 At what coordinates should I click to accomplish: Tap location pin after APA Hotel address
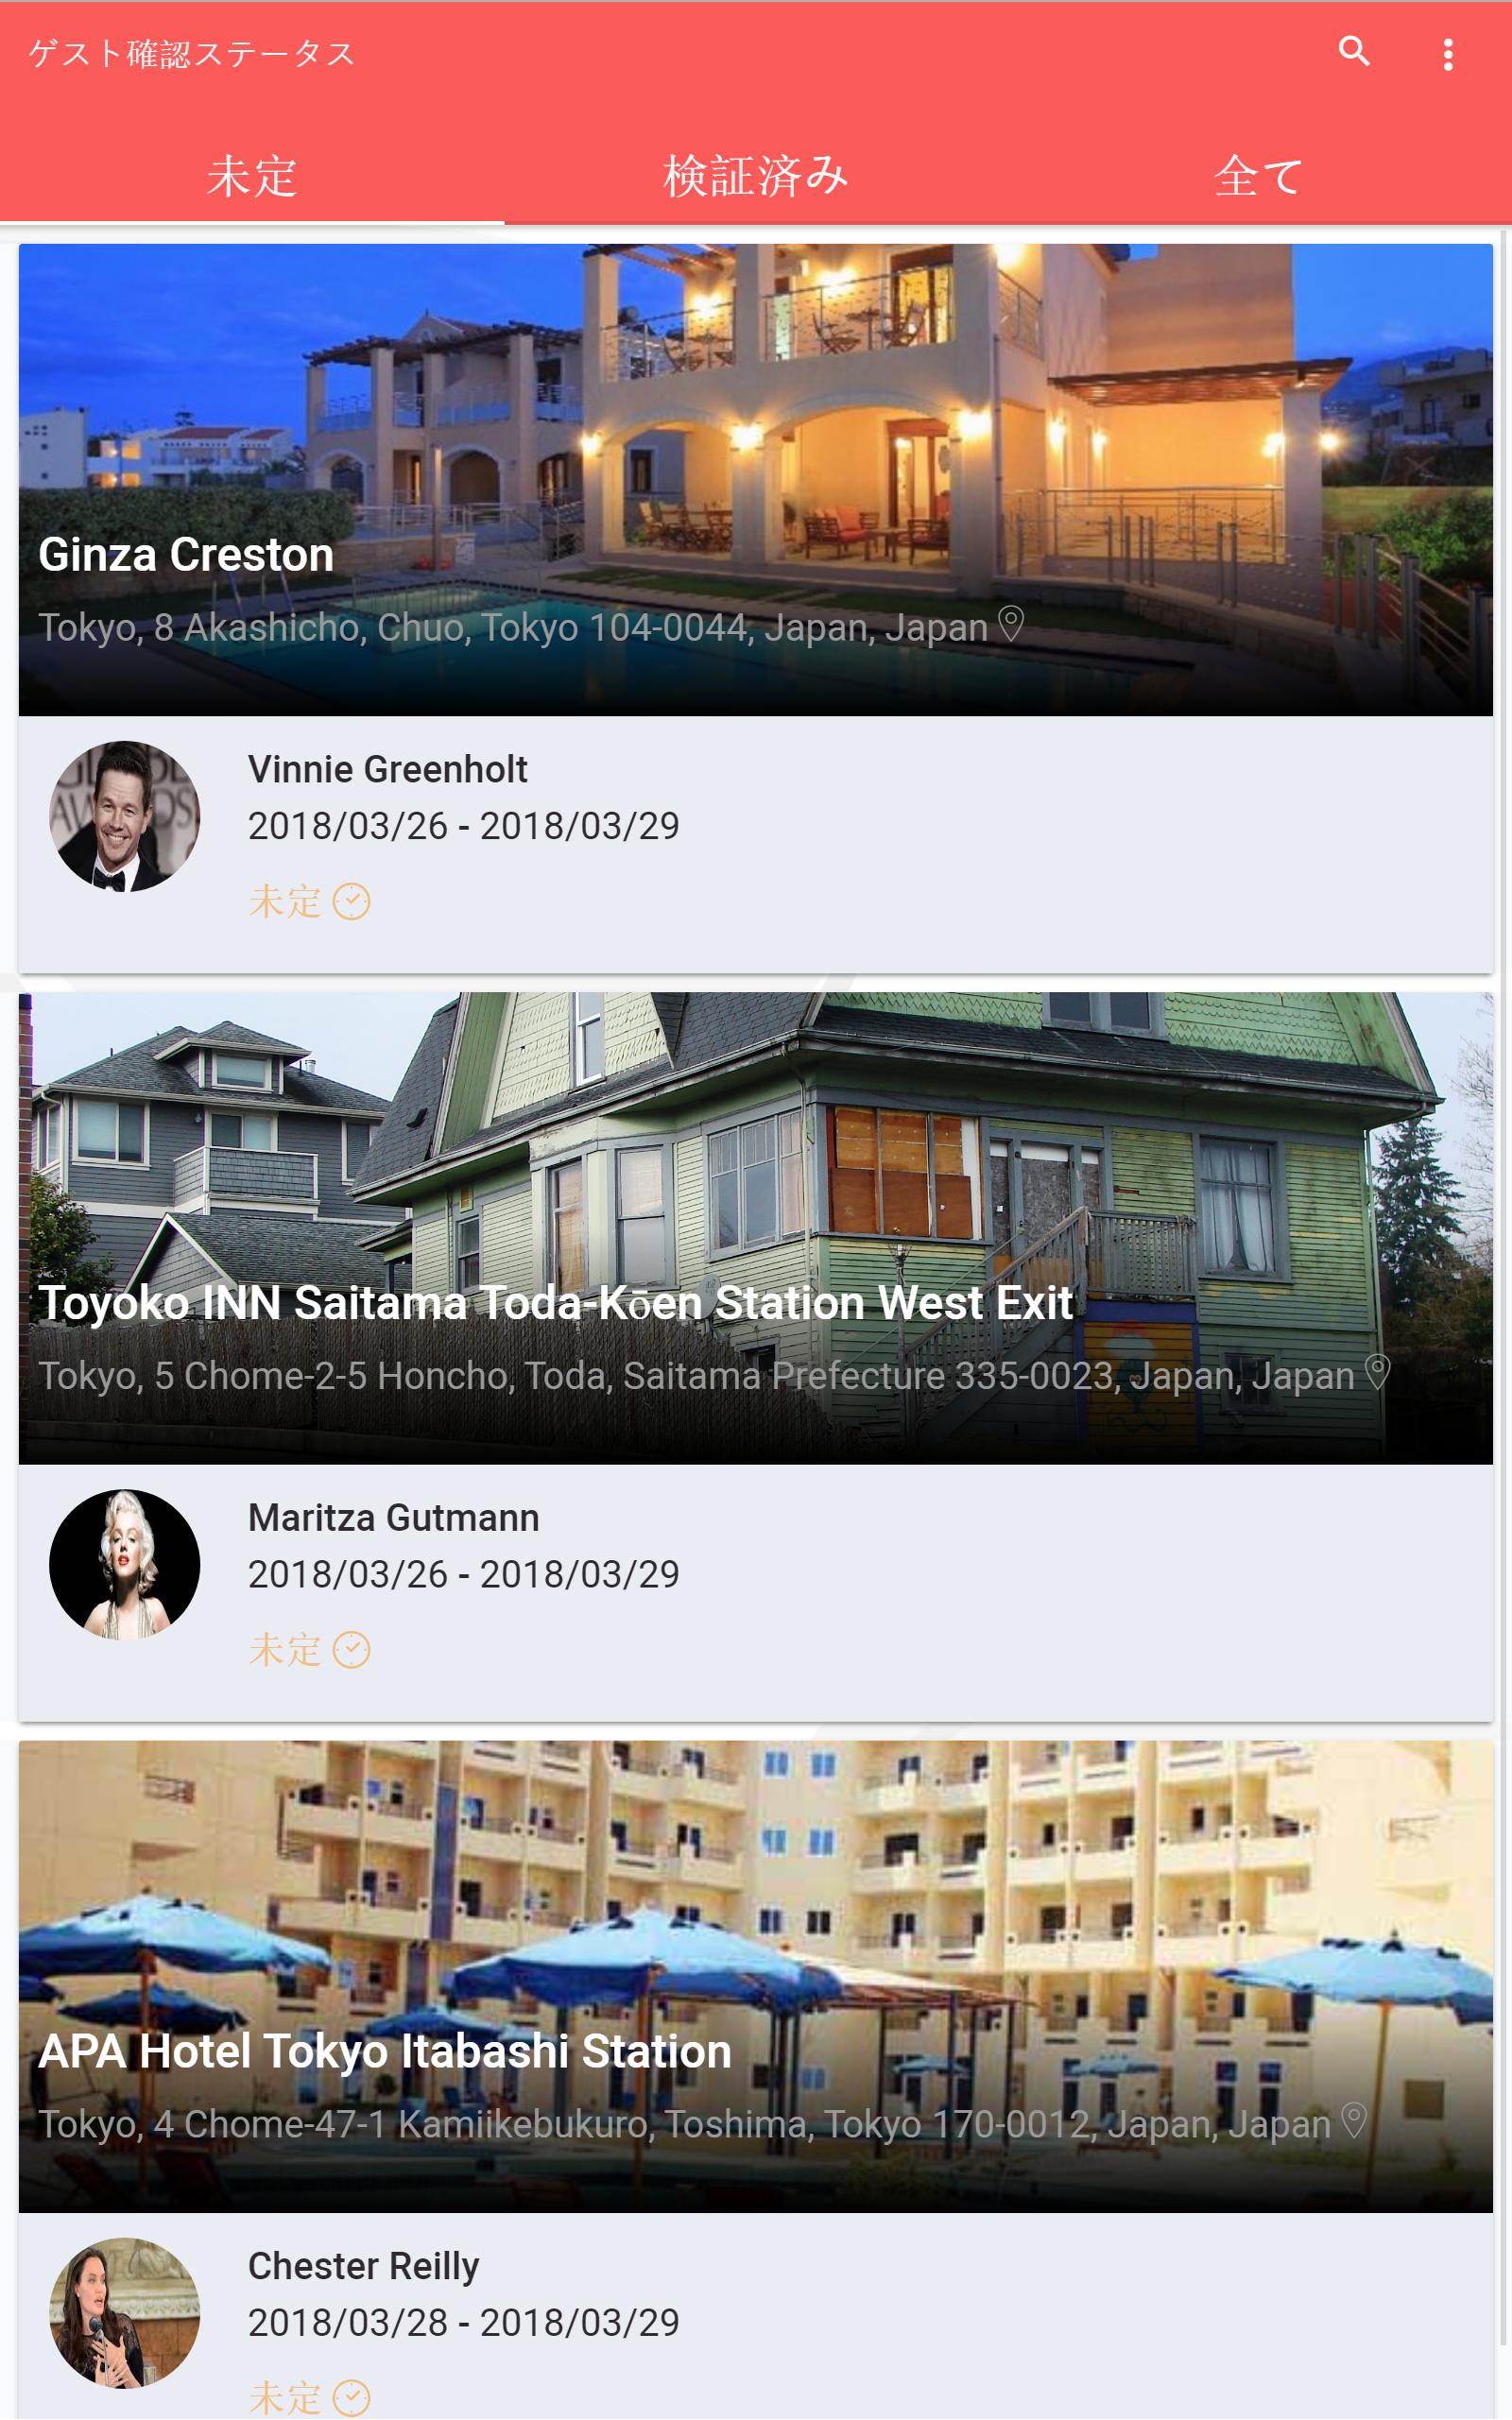click(1353, 2120)
